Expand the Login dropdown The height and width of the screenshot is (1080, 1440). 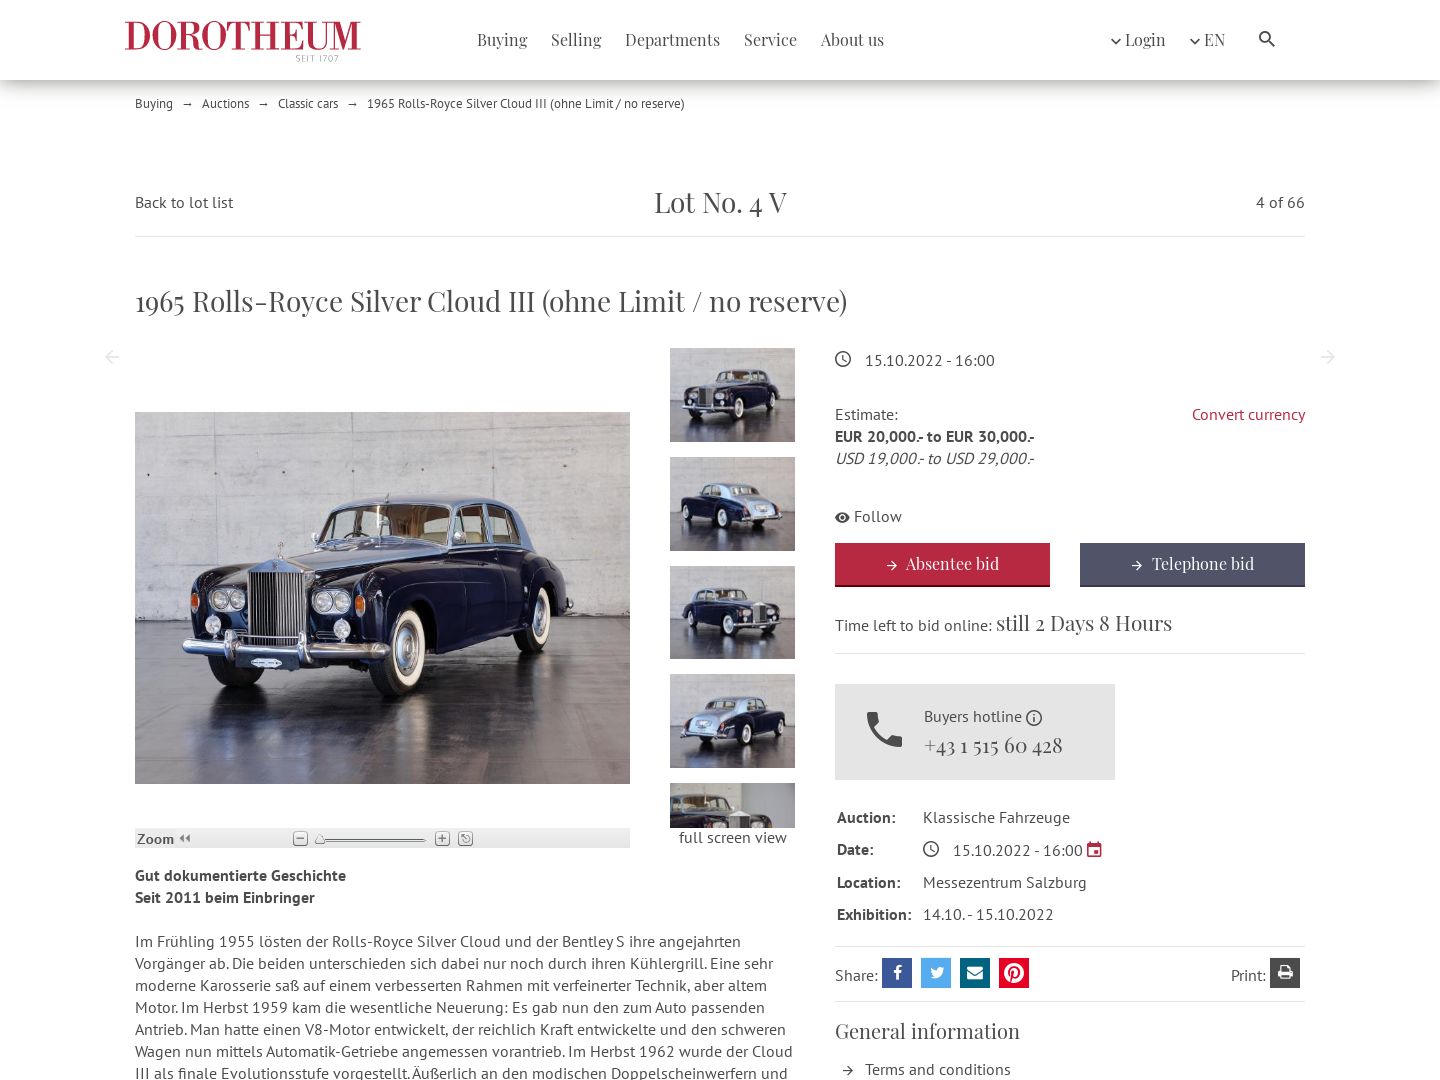click(x=1138, y=40)
